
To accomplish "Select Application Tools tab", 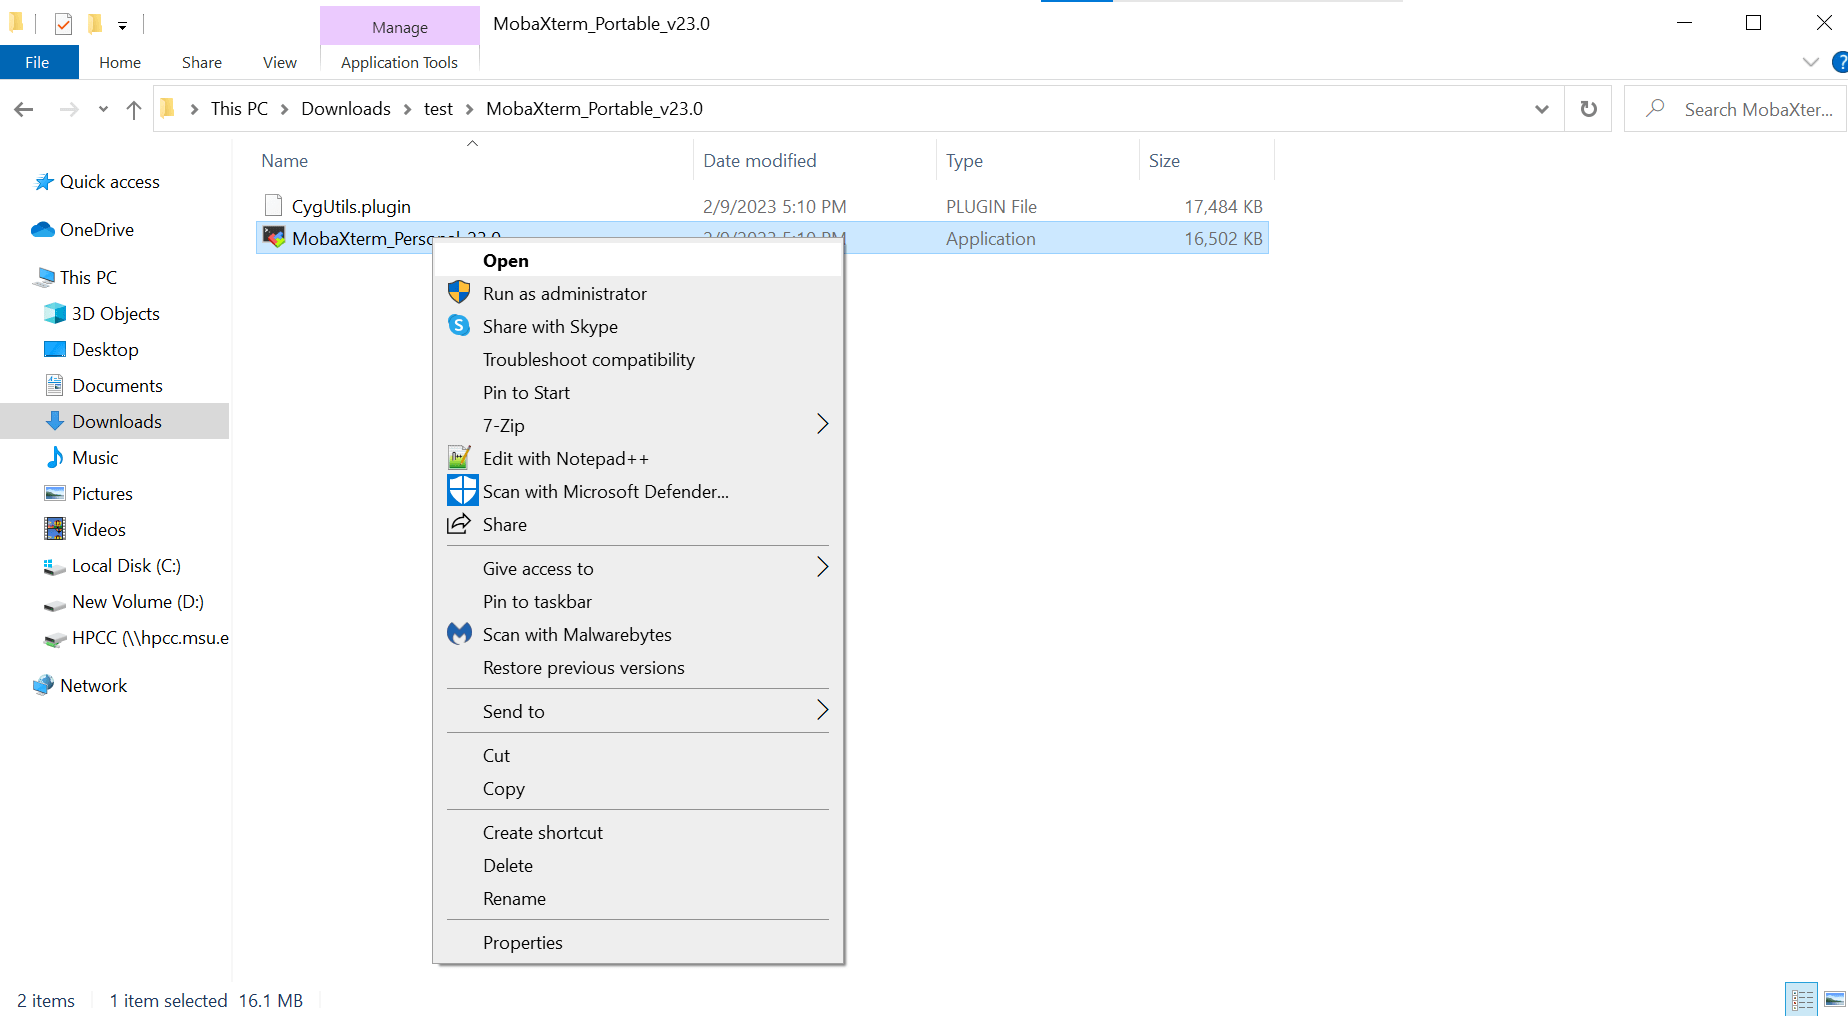I will point(398,61).
